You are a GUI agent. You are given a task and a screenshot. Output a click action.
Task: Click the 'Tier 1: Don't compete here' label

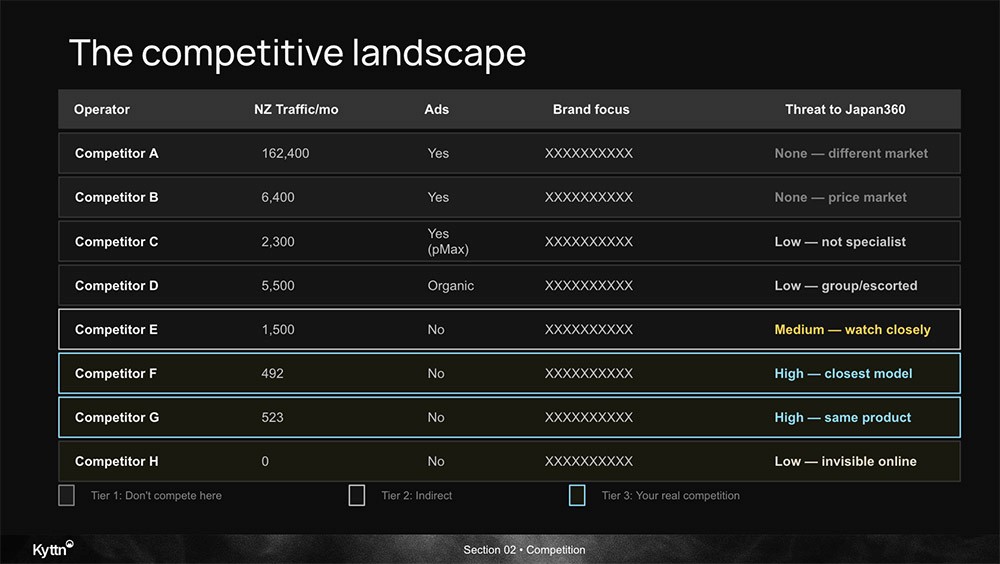point(156,496)
